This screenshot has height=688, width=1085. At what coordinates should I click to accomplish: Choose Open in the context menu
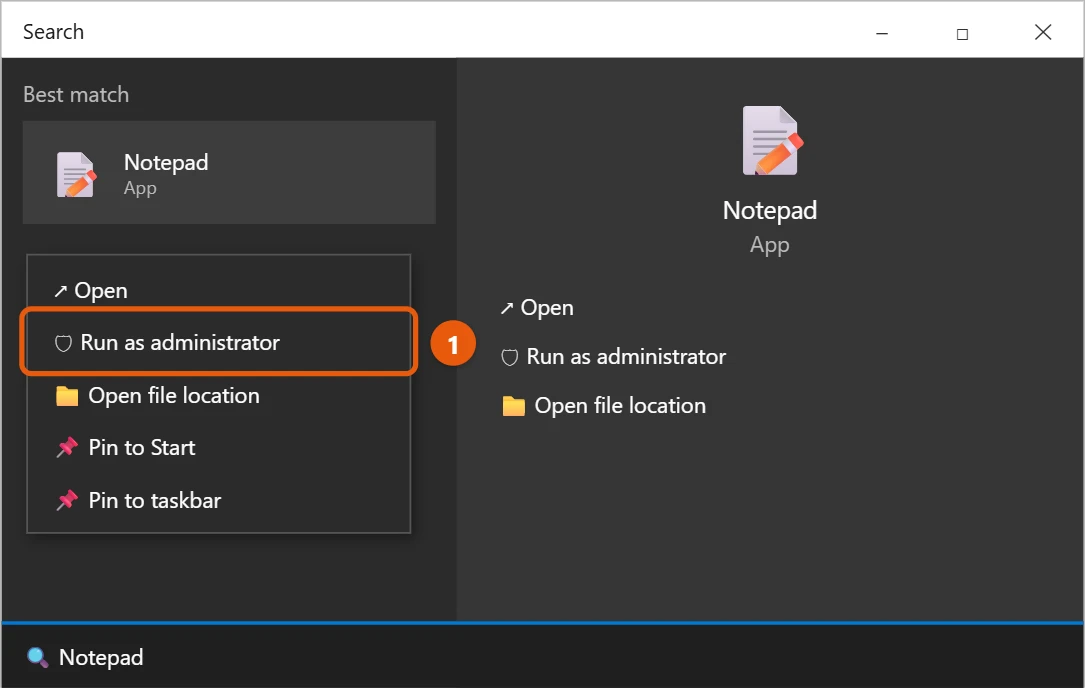click(x=219, y=290)
